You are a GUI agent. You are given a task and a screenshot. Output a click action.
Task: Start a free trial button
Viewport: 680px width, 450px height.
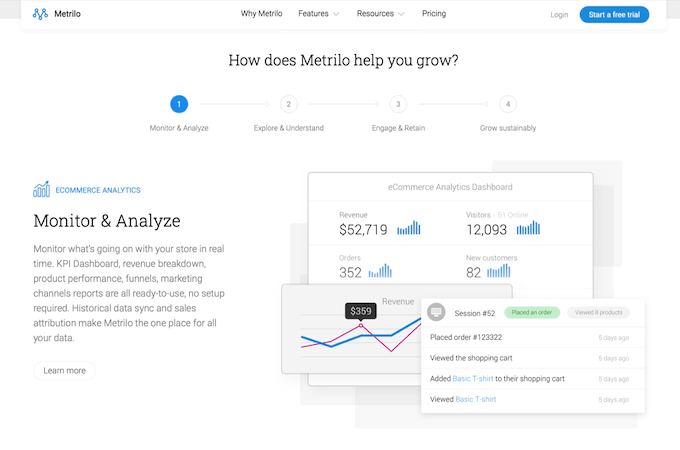pos(614,15)
